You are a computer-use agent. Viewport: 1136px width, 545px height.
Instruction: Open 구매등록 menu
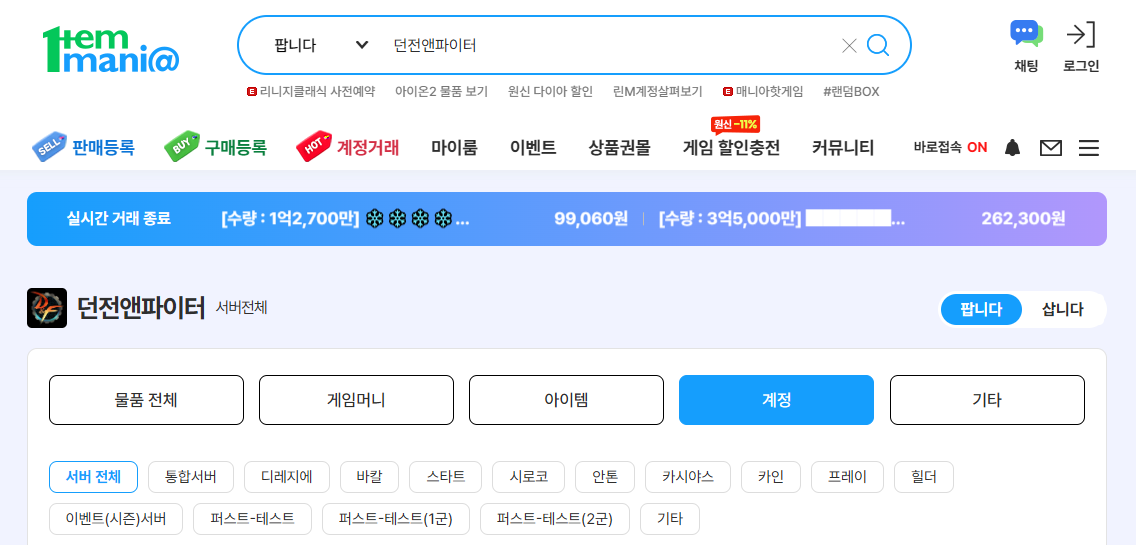pos(235,148)
